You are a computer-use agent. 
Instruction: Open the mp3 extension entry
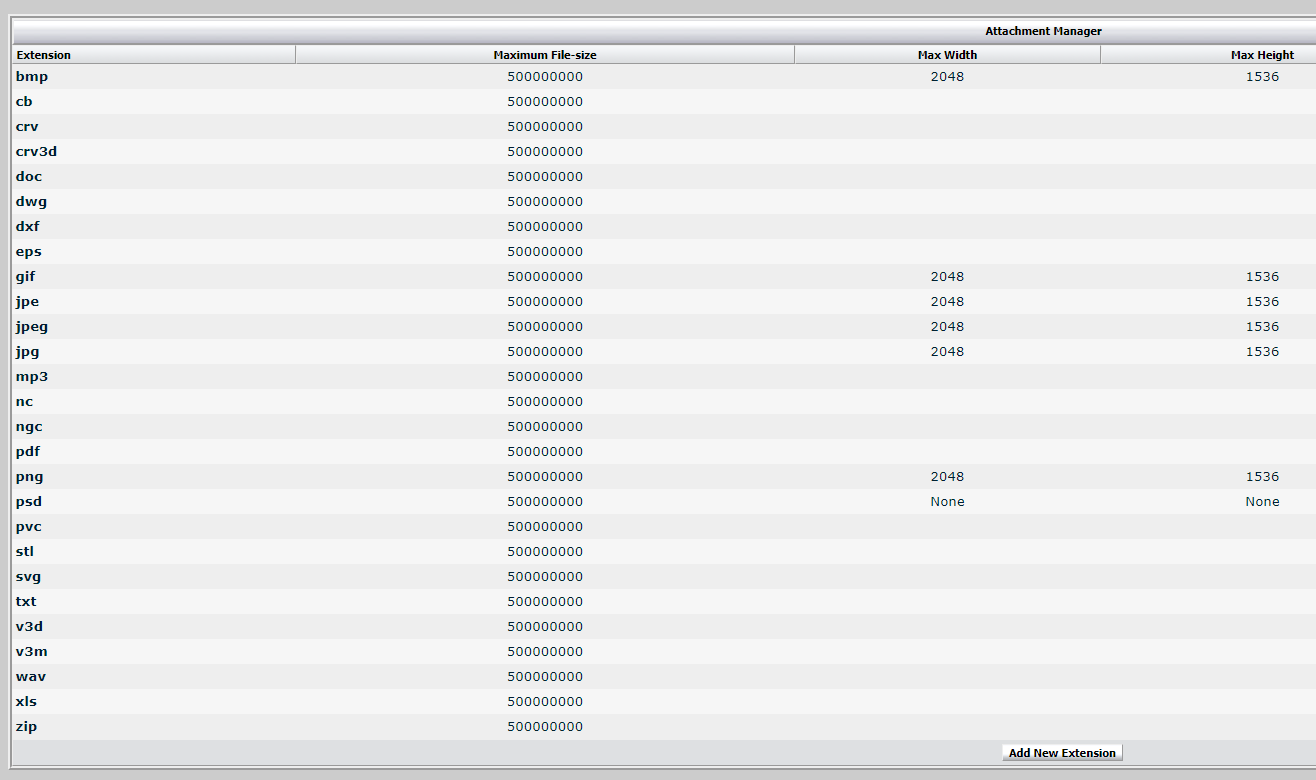(x=32, y=377)
